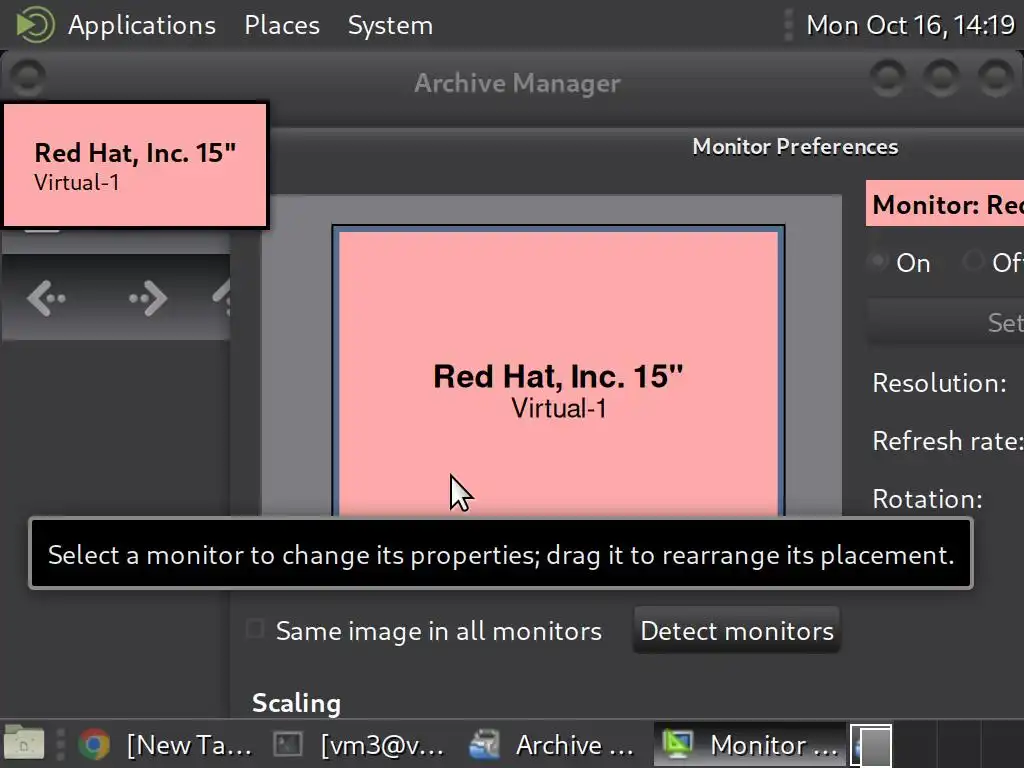Click the Rotation label
This screenshot has width=1024, height=768.
point(927,500)
